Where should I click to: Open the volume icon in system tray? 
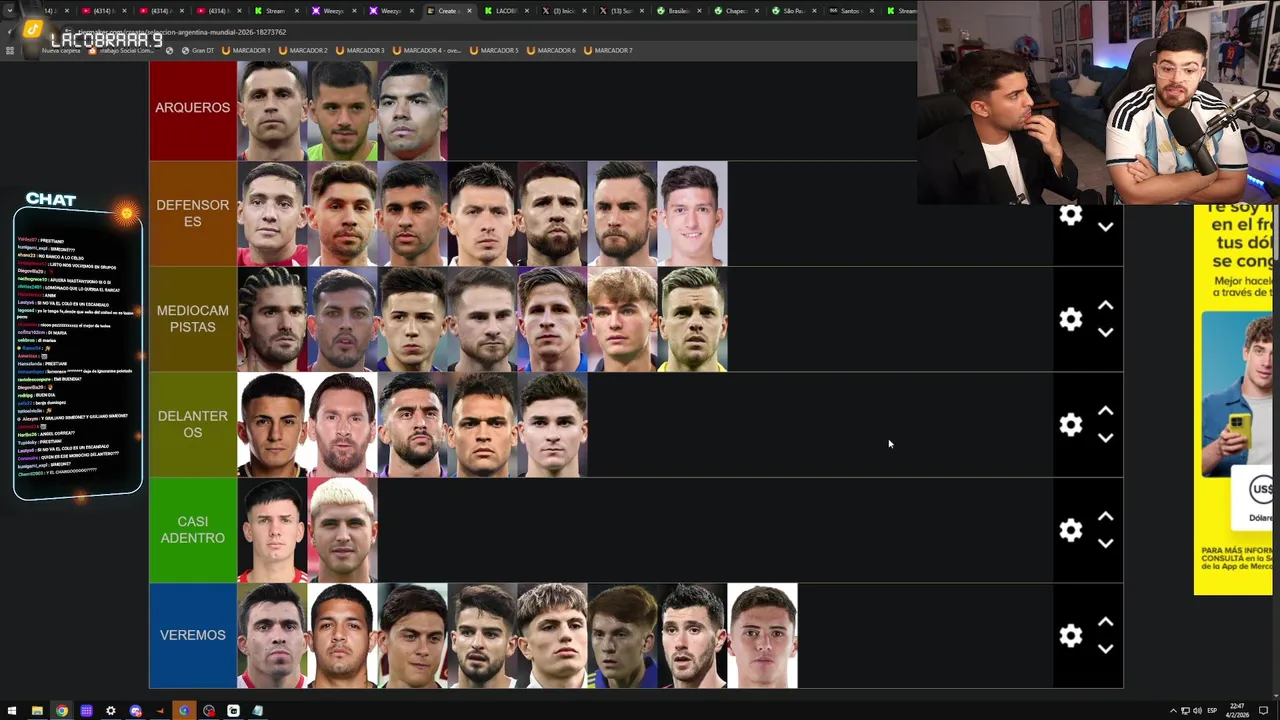1197,711
